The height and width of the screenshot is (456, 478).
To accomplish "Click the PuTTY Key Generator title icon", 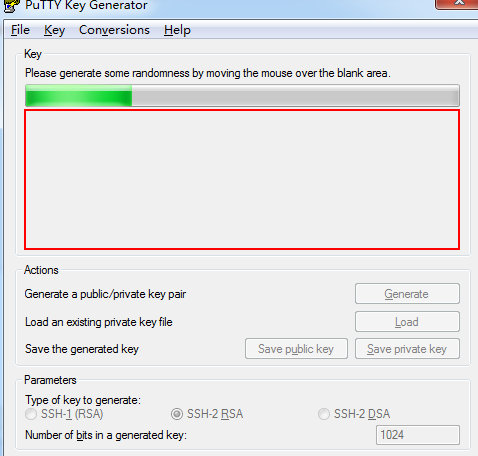I will pyautogui.click(x=10, y=6).
